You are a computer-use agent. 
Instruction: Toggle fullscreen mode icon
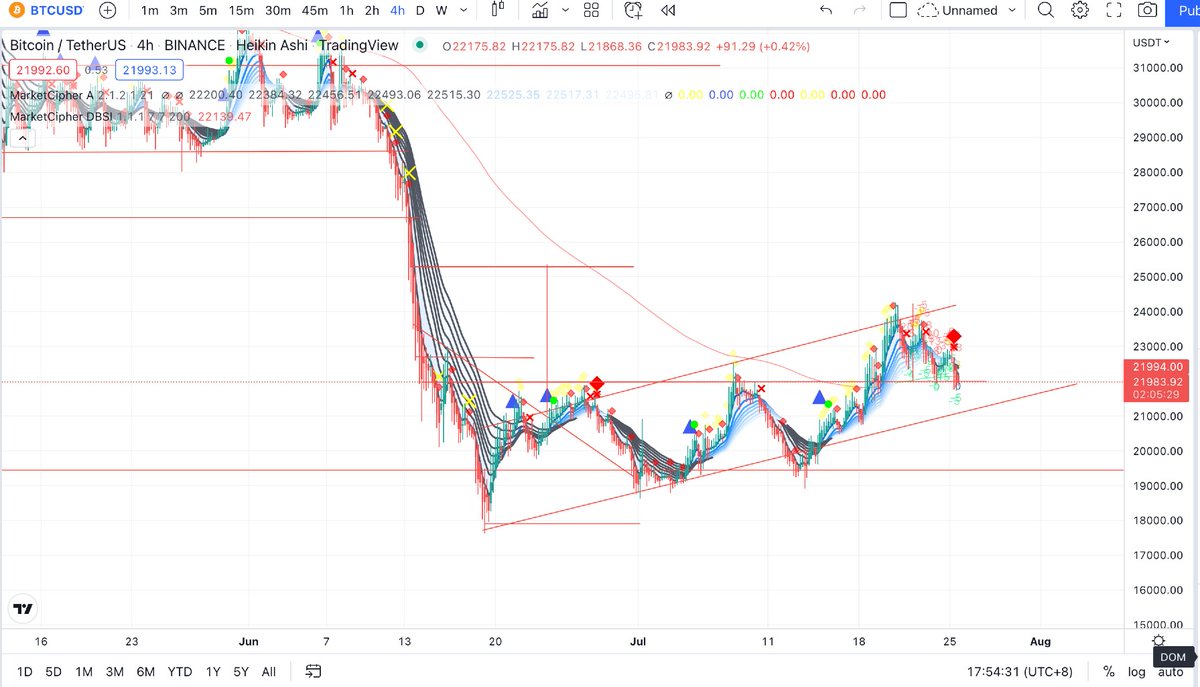point(1115,10)
